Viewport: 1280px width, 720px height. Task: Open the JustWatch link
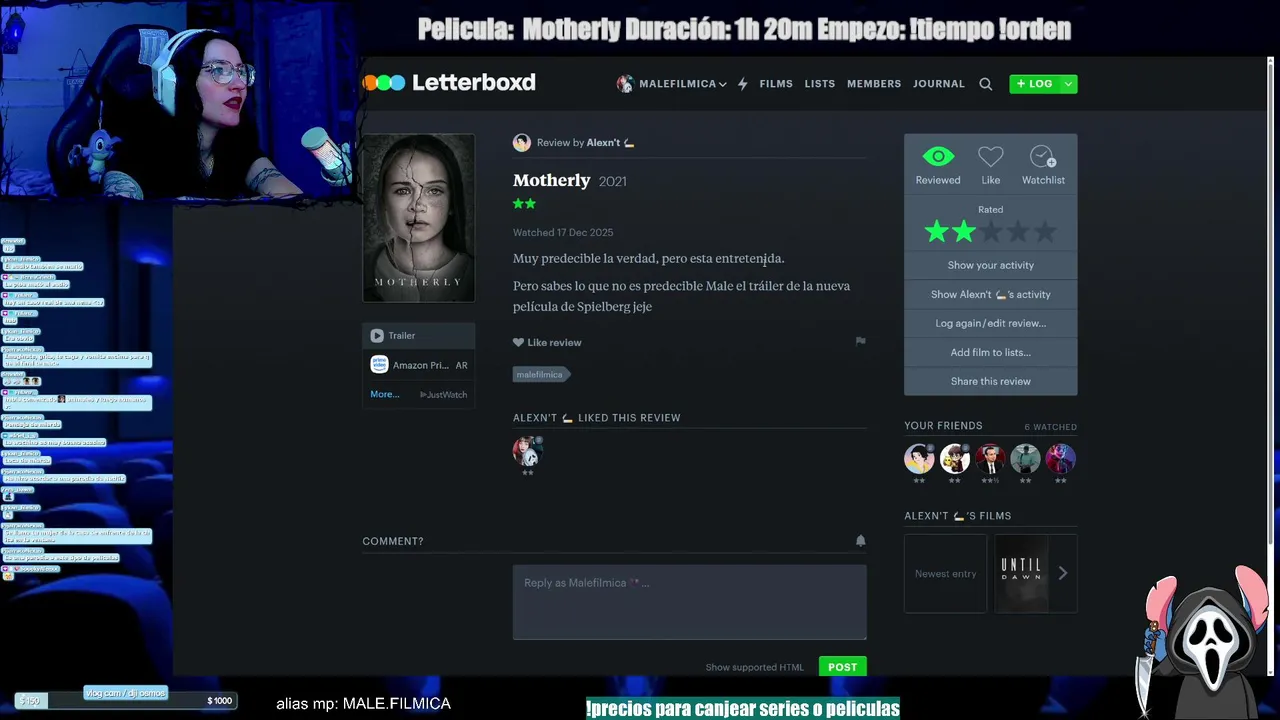tap(444, 395)
